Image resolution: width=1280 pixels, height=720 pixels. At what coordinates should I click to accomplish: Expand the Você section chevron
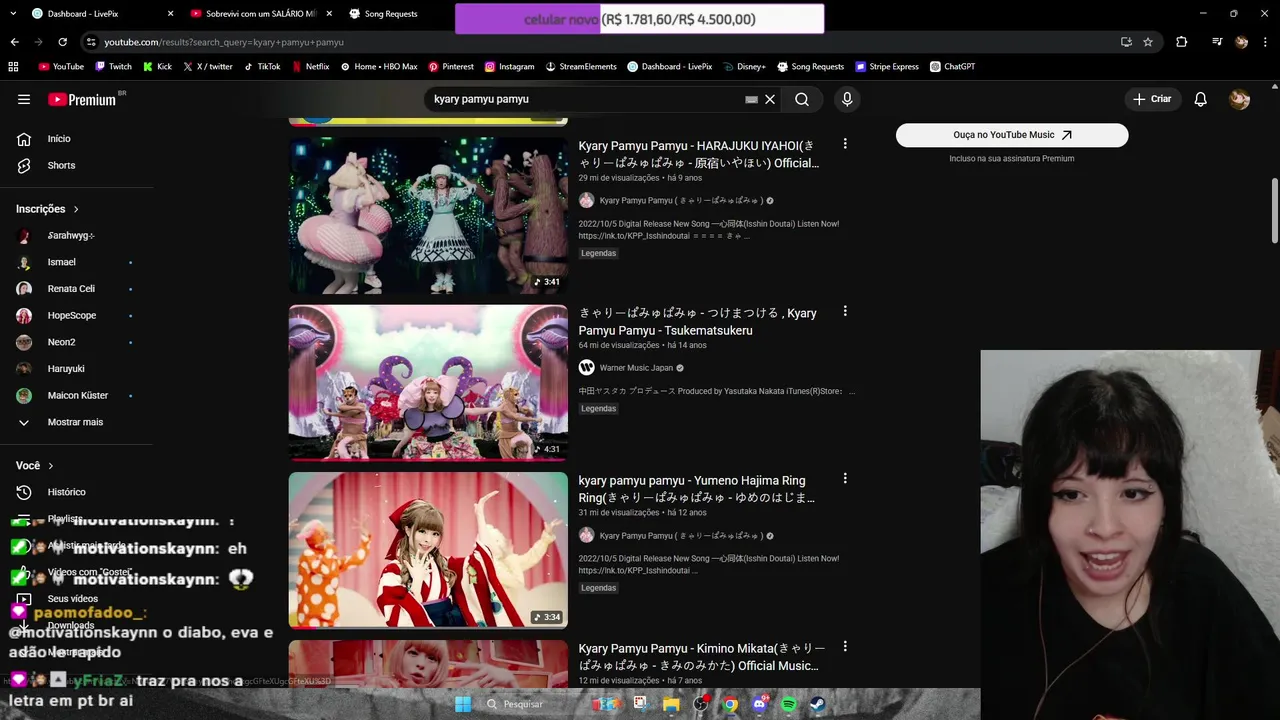click(x=51, y=466)
